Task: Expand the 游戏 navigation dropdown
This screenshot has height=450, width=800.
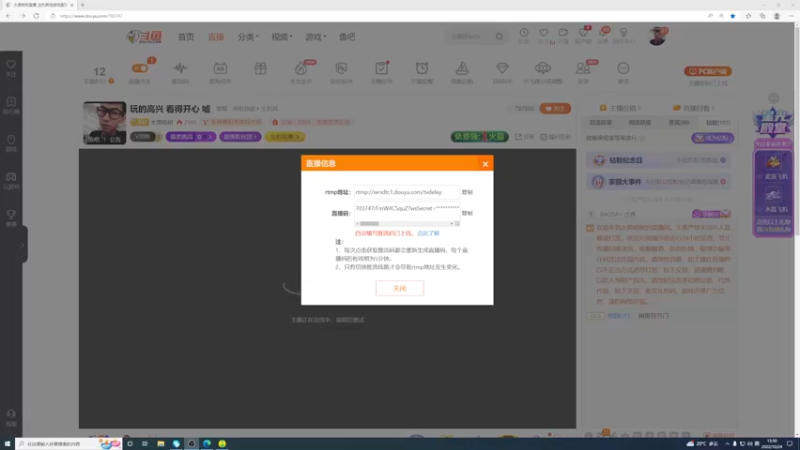Action: [x=315, y=37]
